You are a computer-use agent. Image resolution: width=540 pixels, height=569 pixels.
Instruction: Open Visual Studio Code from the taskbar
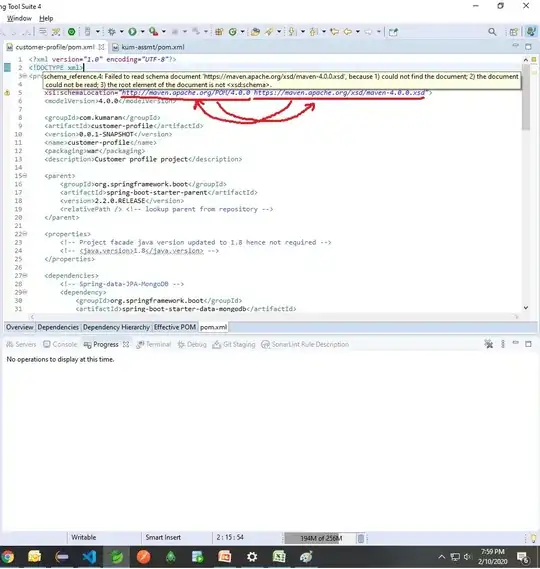click(x=89, y=557)
